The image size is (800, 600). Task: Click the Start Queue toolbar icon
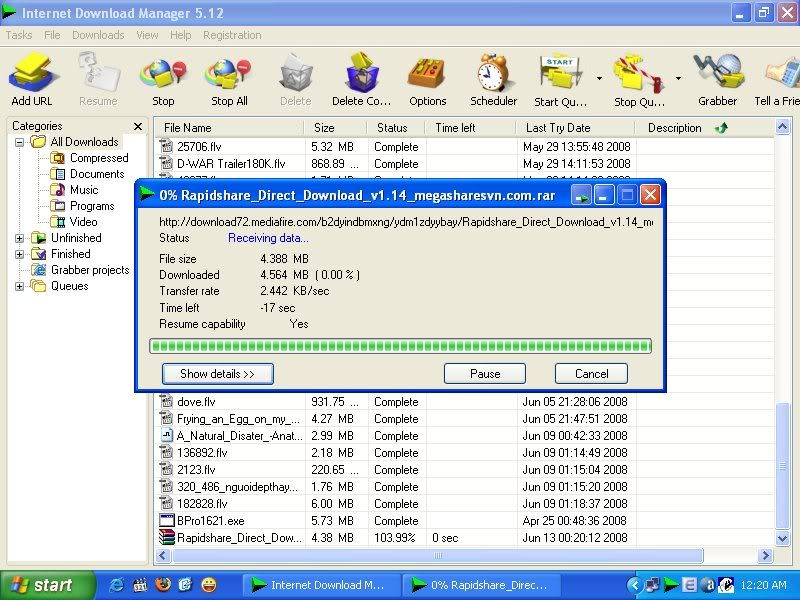pyautogui.click(x=560, y=80)
